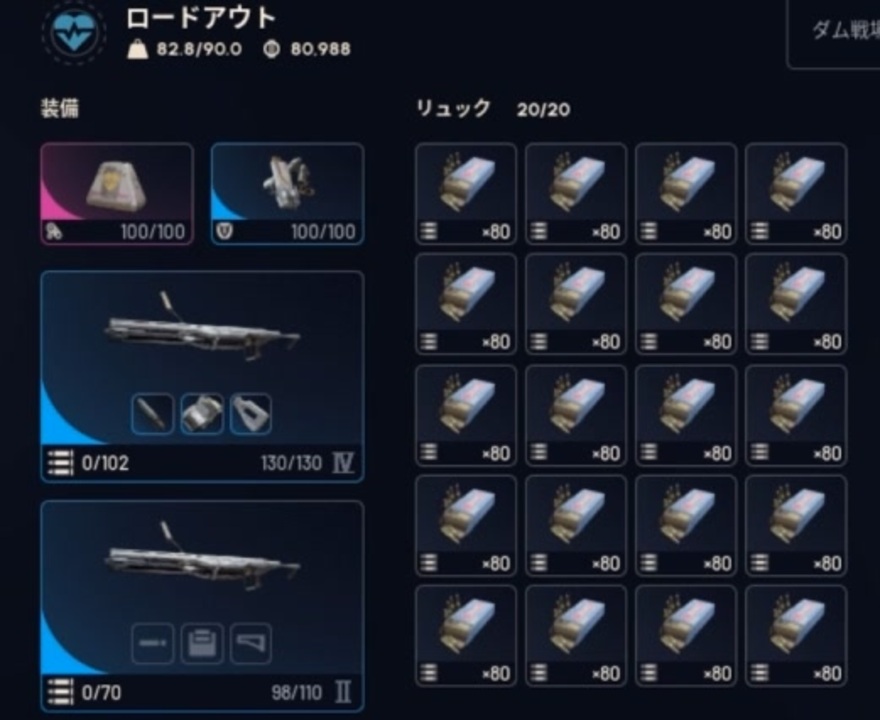Click the coin value icon 80,988
This screenshot has height=720, width=880.
[x=272, y=49]
